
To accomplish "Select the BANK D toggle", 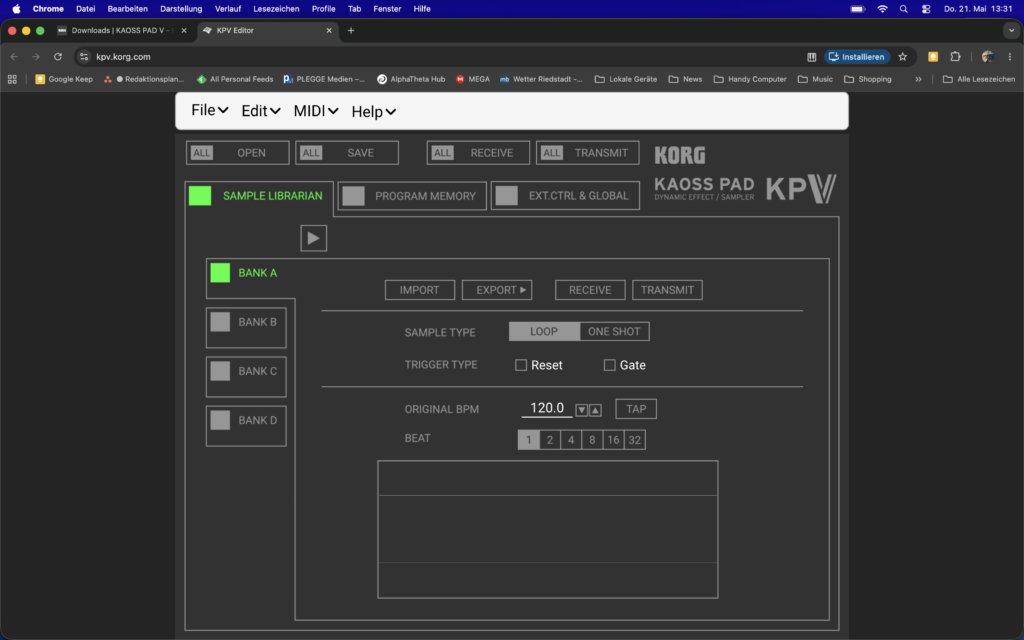I will click(220, 420).
